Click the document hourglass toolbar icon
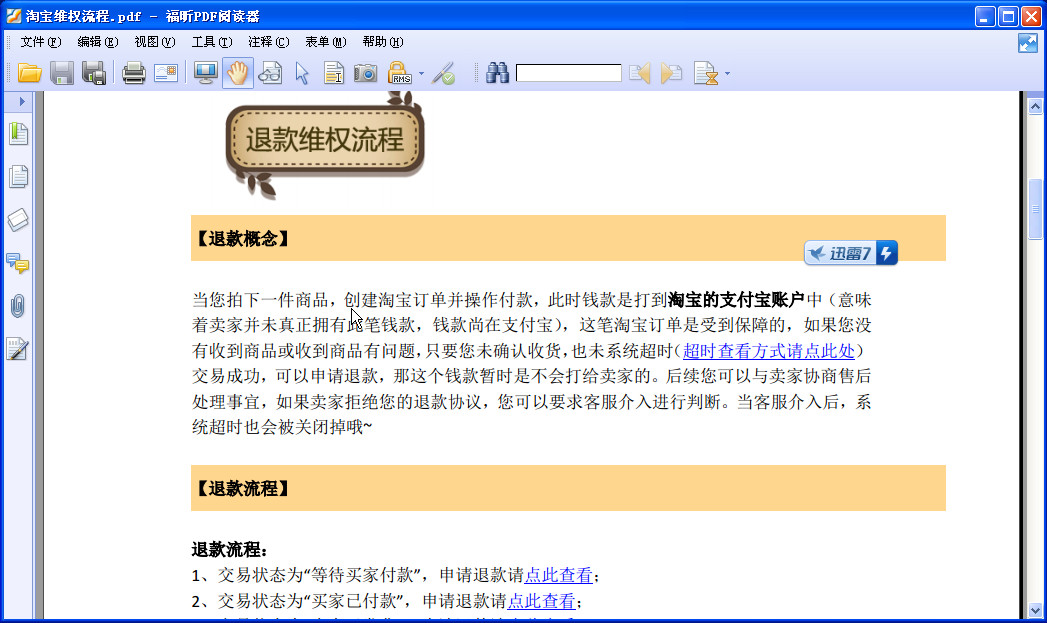This screenshot has height=623, width=1047. click(x=706, y=73)
